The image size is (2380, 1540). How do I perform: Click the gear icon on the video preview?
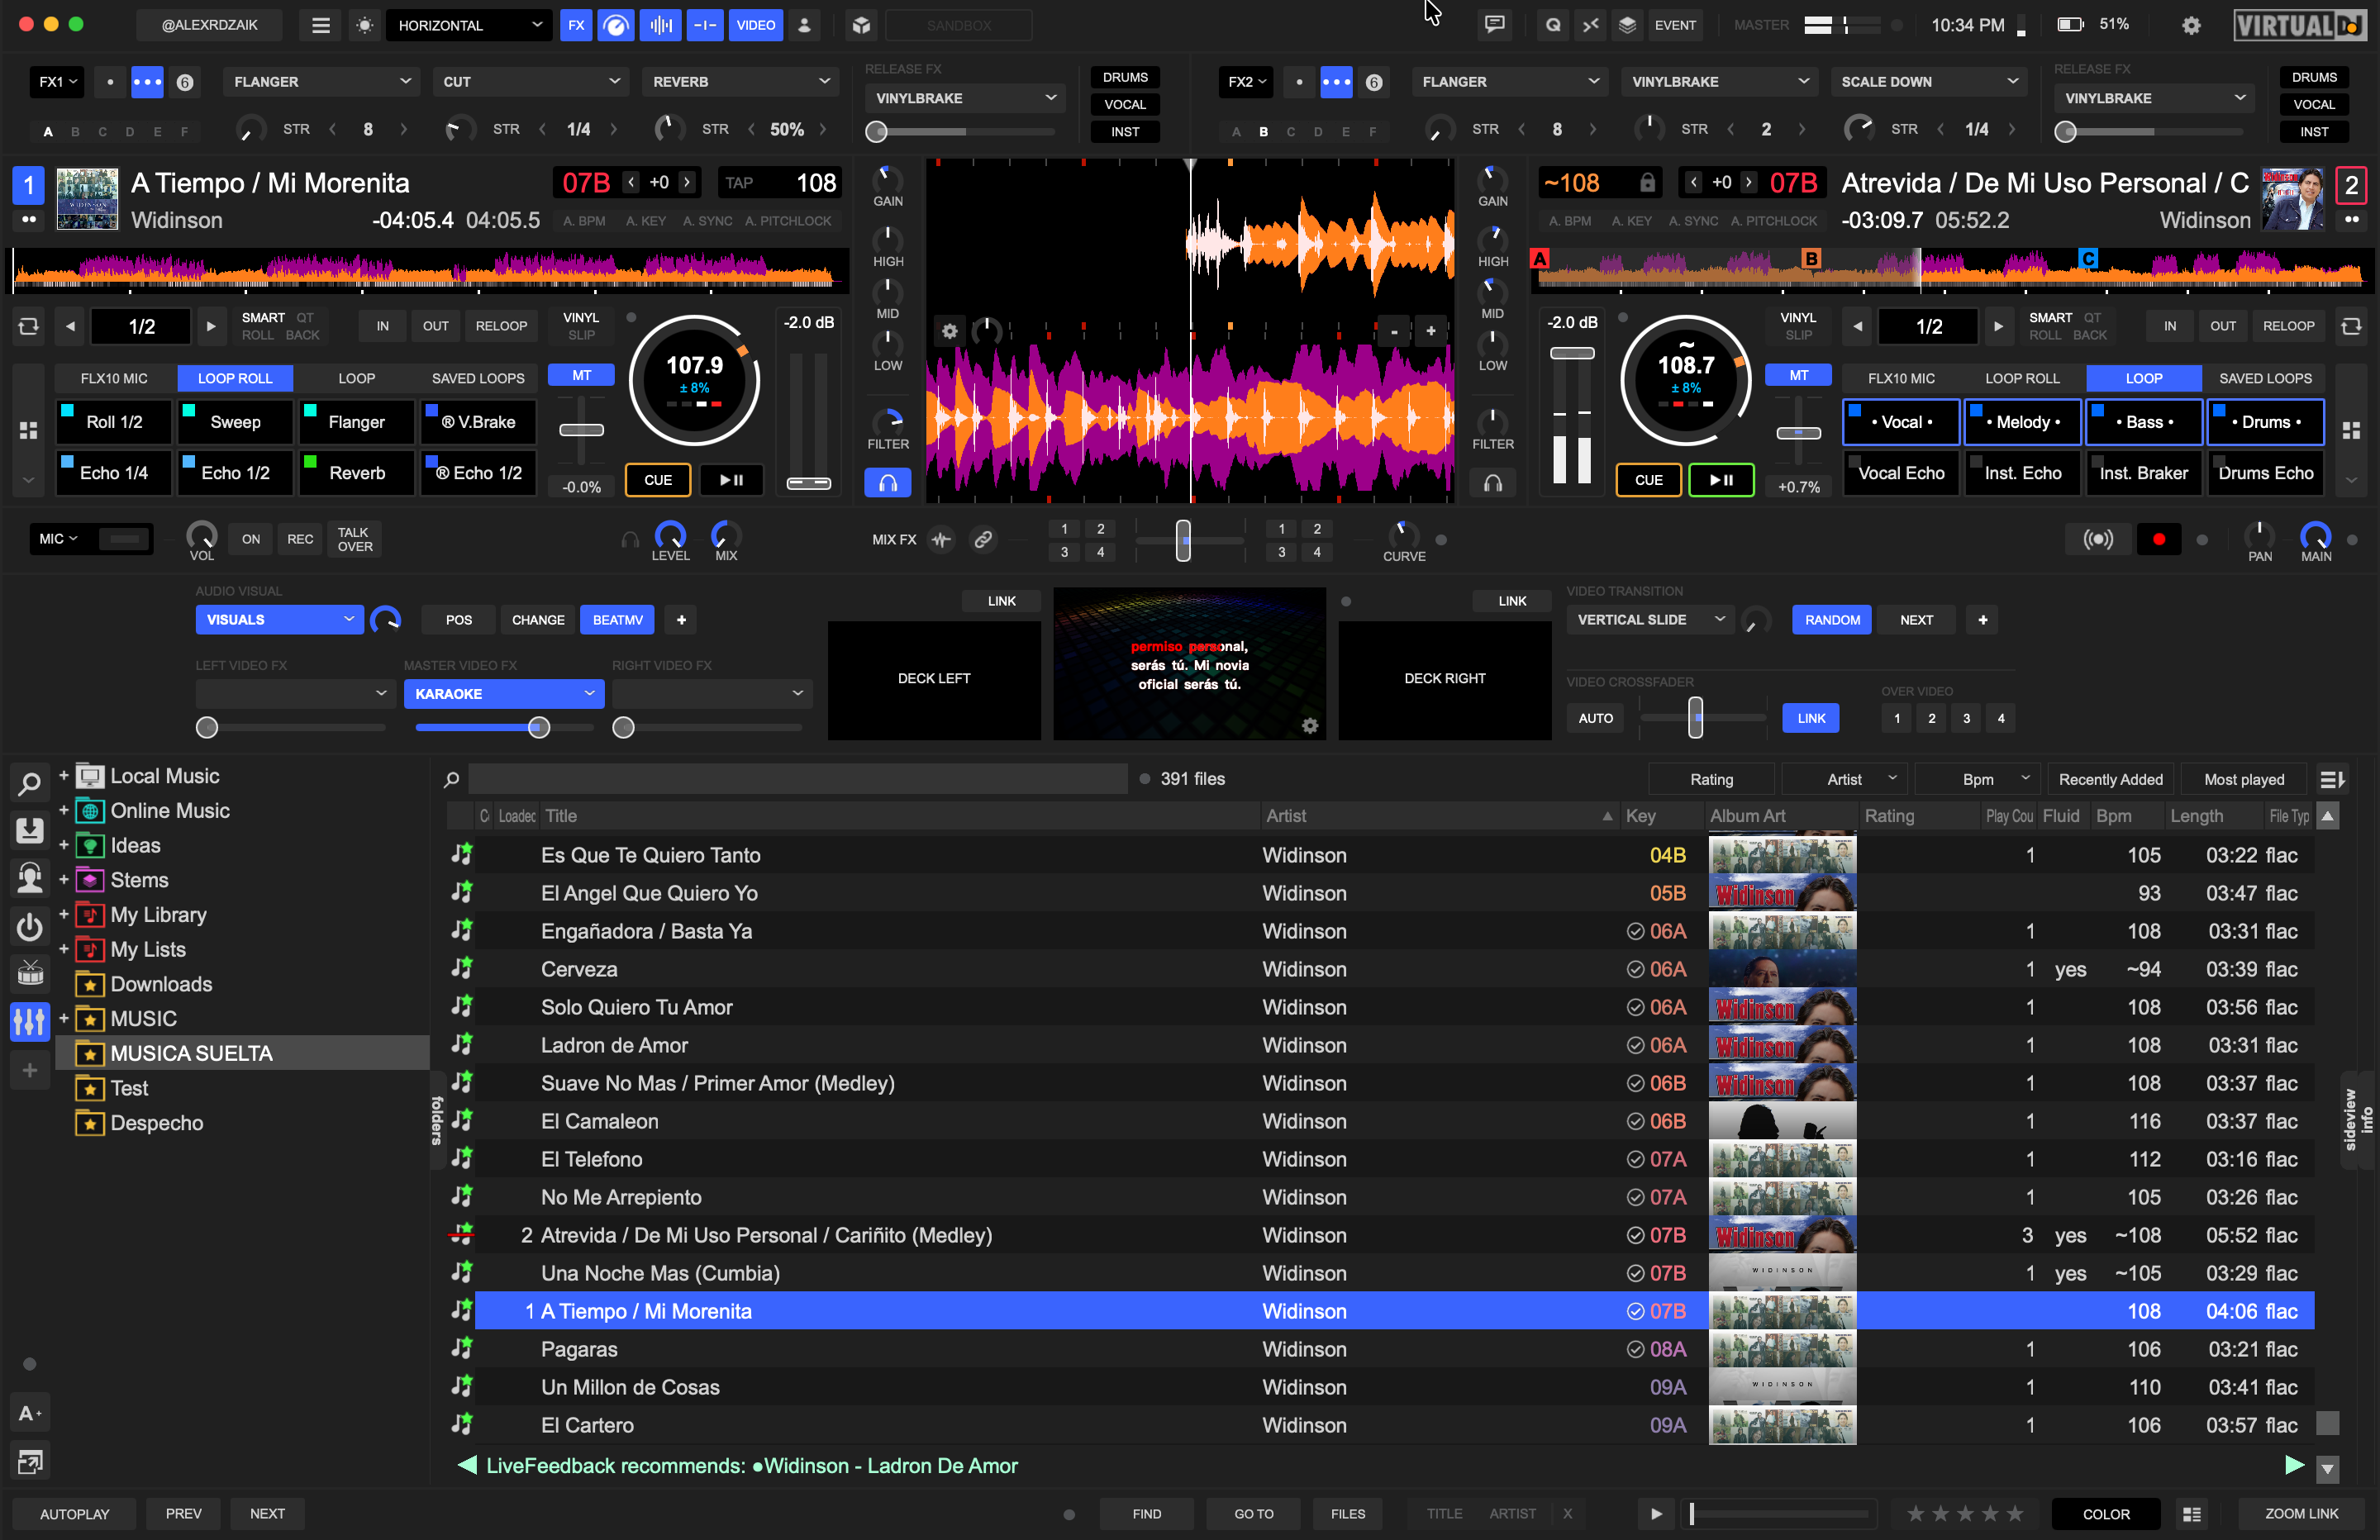pyautogui.click(x=1310, y=725)
